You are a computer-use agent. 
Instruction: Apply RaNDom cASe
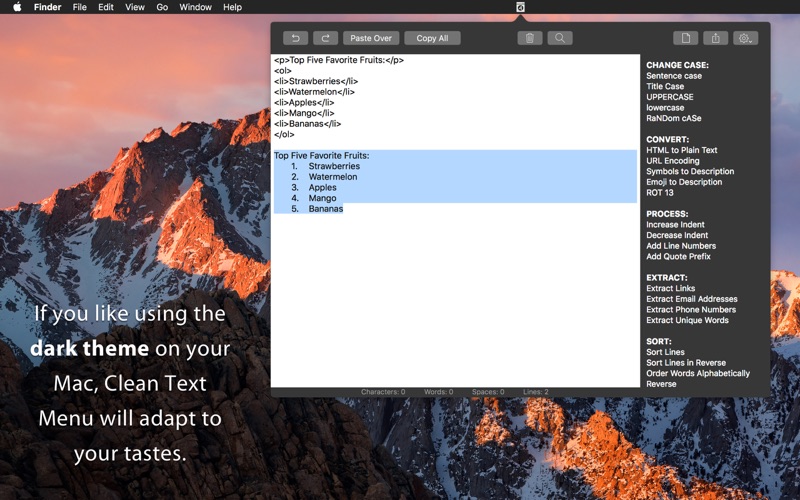click(x=674, y=118)
